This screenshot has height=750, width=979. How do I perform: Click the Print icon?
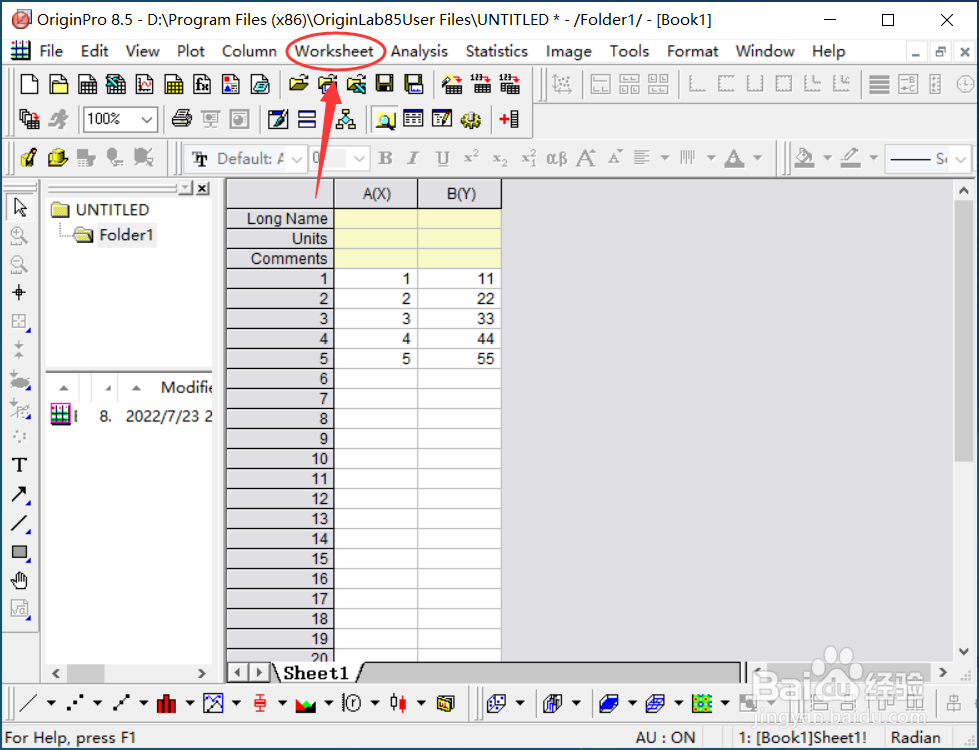182,119
